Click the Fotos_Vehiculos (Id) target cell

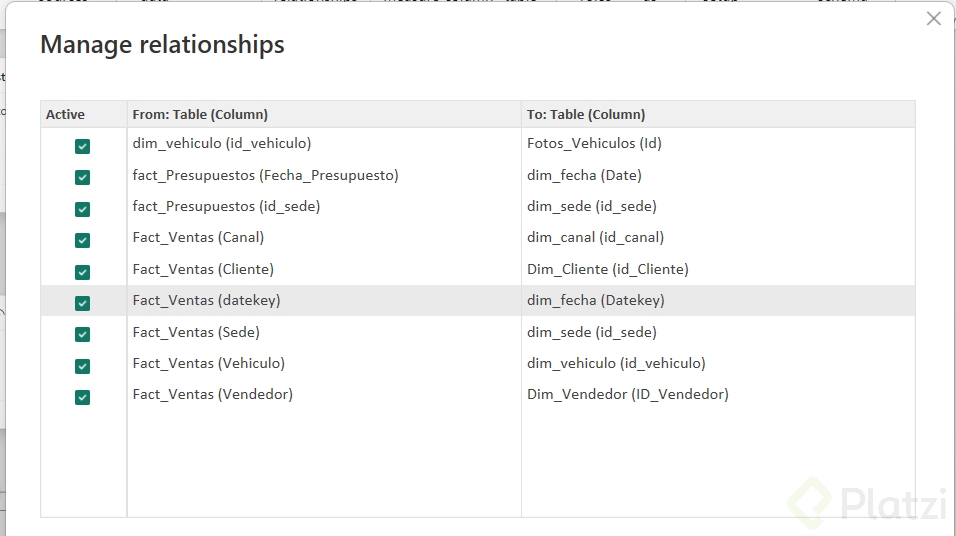594,144
